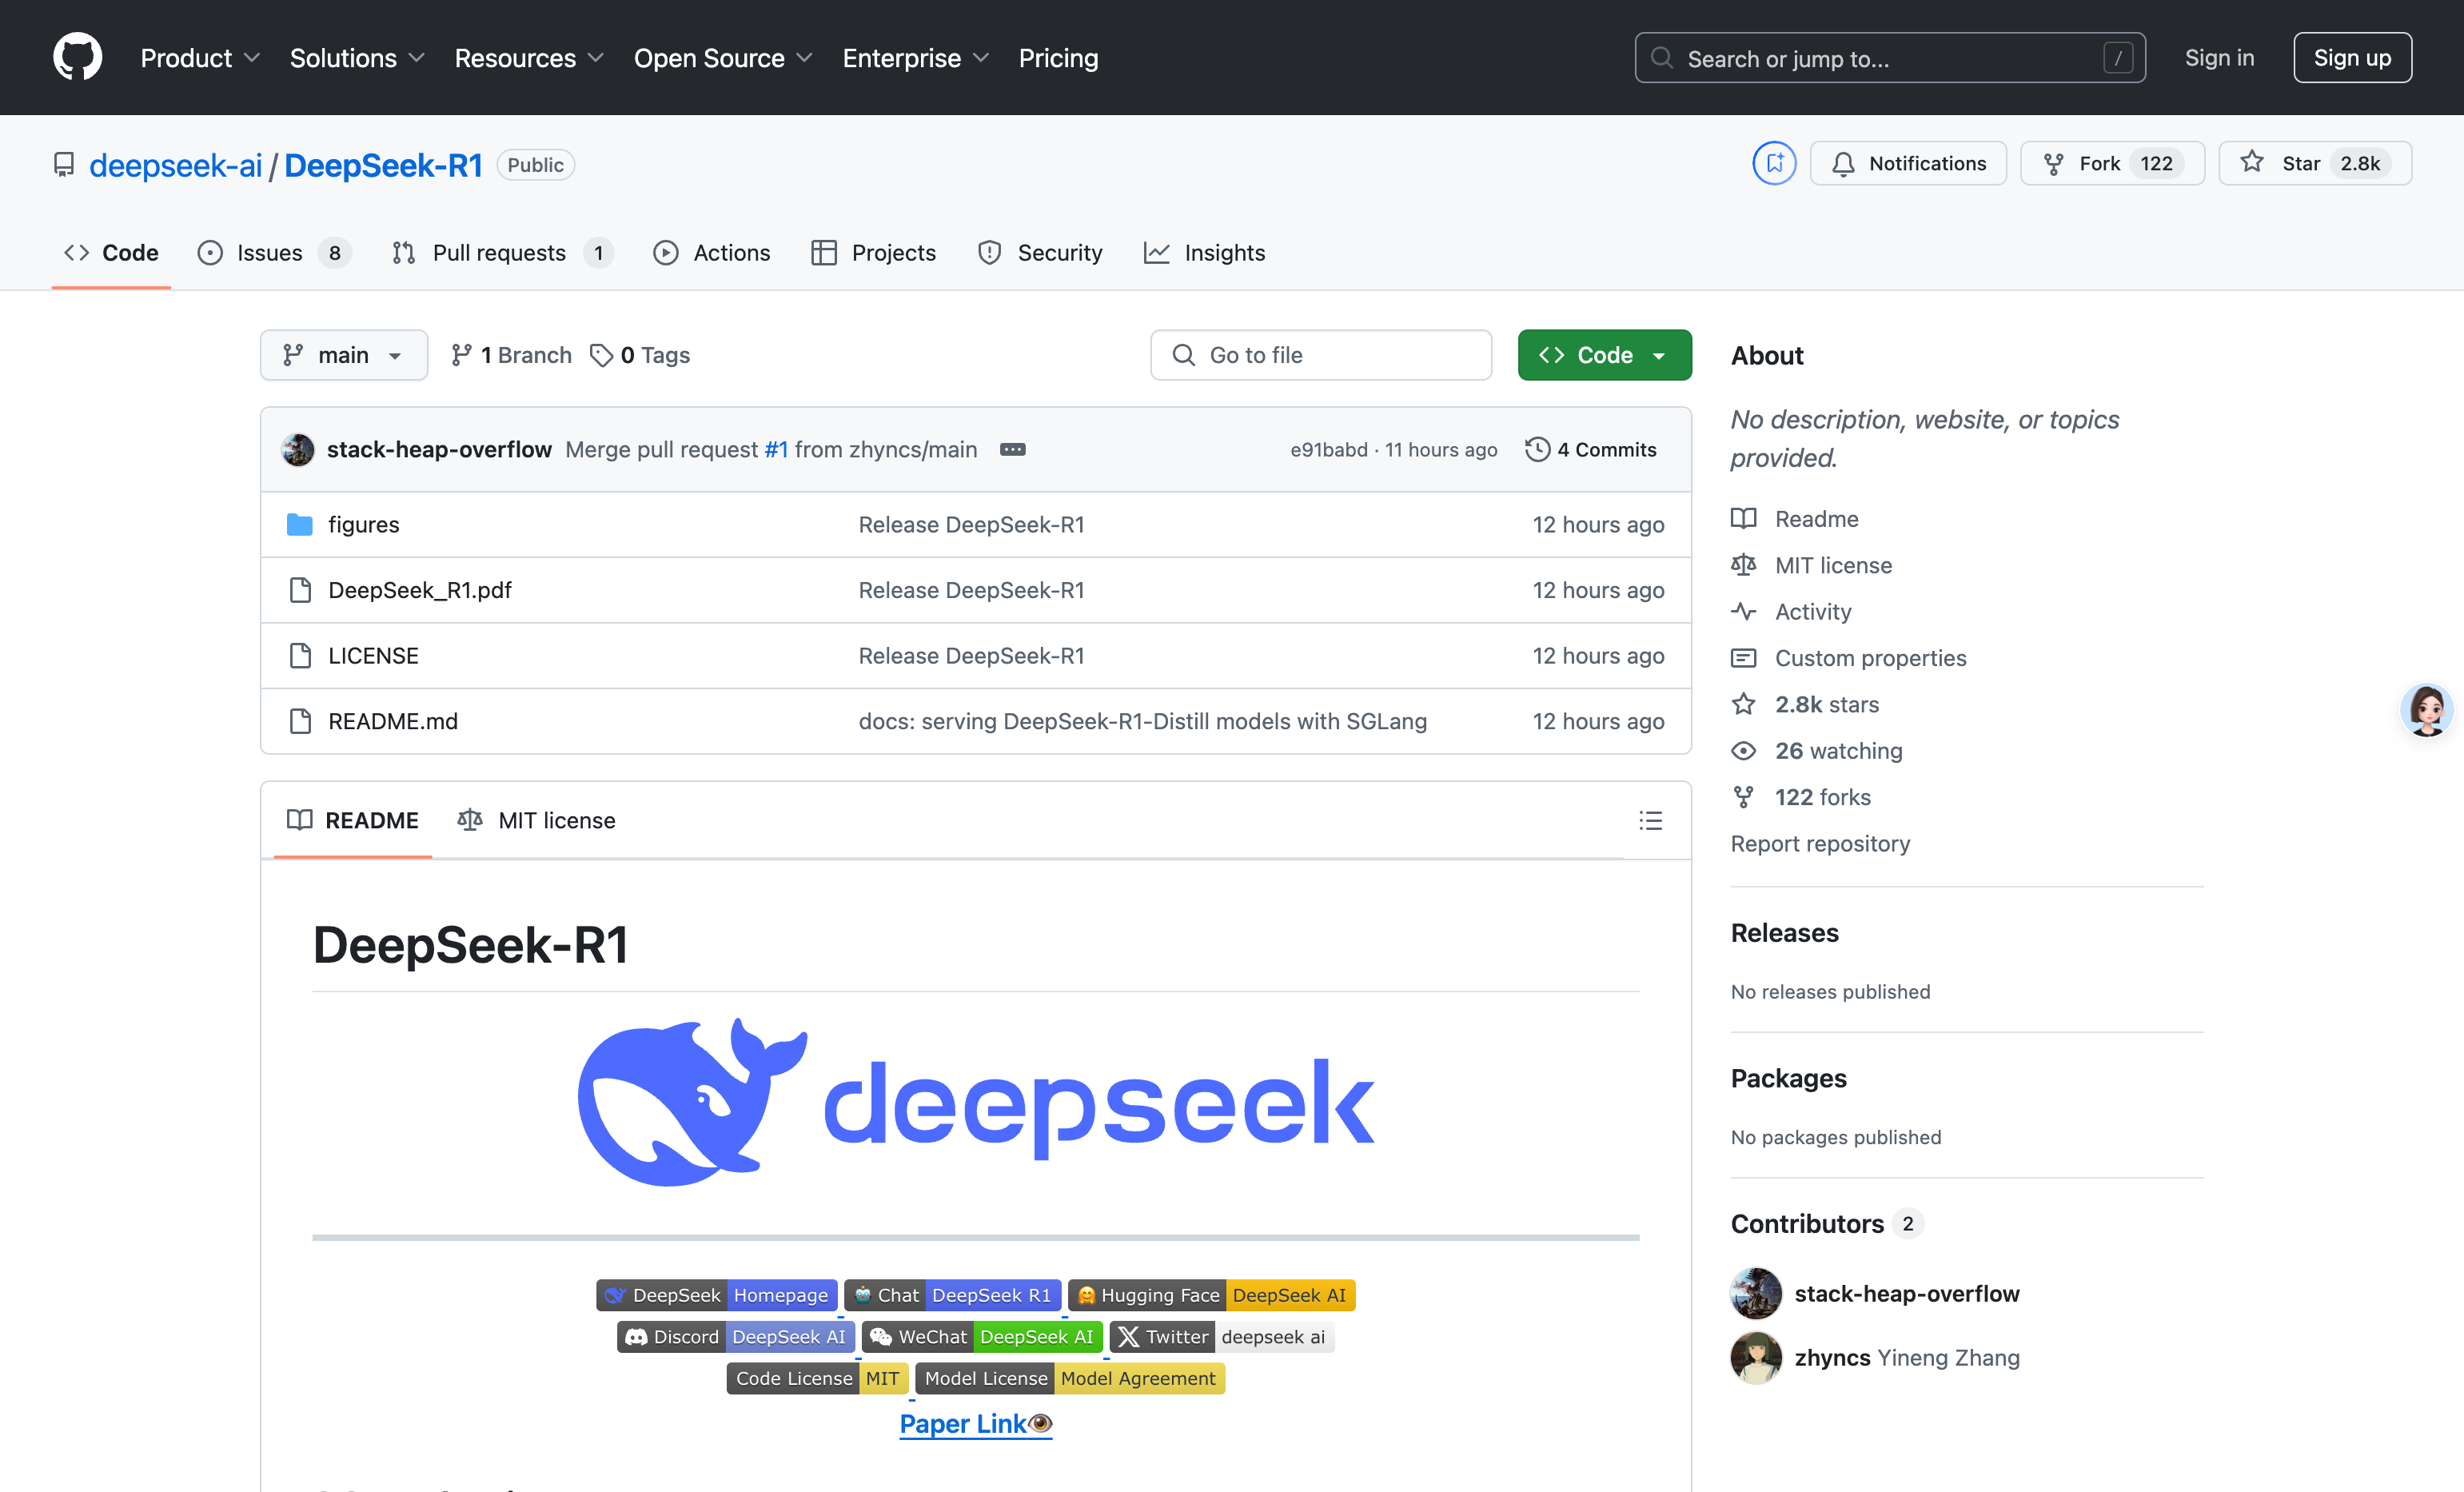Go to the Pricing page

click(x=1058, y=58)
